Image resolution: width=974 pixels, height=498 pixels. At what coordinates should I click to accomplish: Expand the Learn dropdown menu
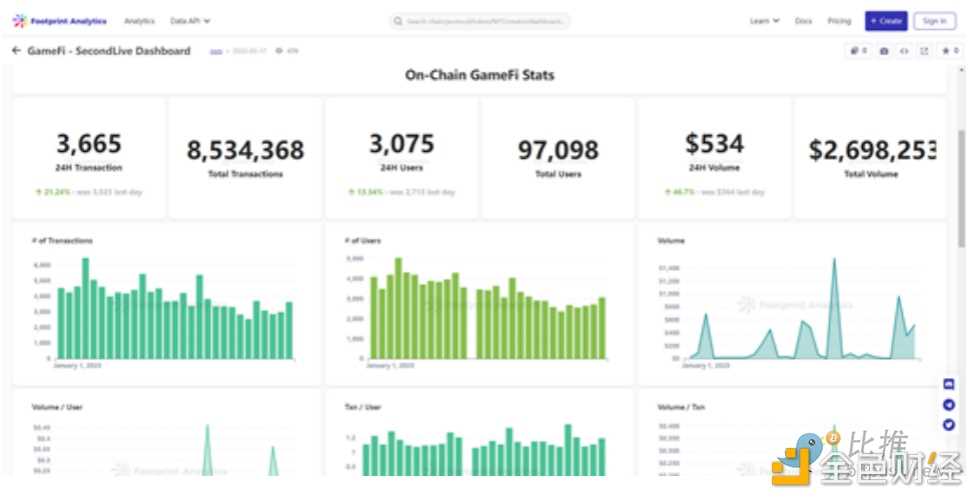(x=764, y=21)
